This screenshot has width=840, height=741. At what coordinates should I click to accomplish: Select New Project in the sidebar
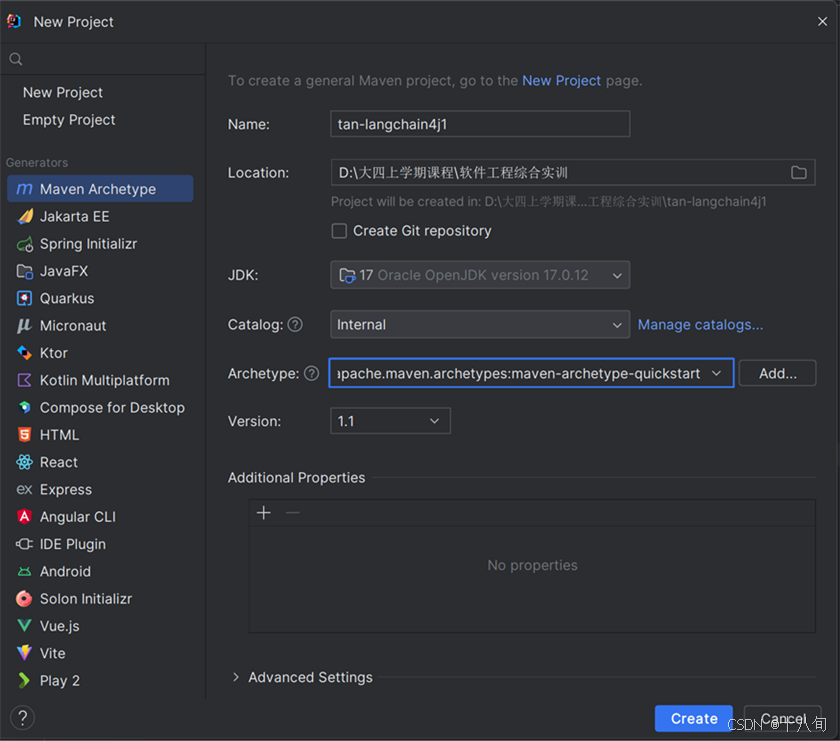coord(63,92)
